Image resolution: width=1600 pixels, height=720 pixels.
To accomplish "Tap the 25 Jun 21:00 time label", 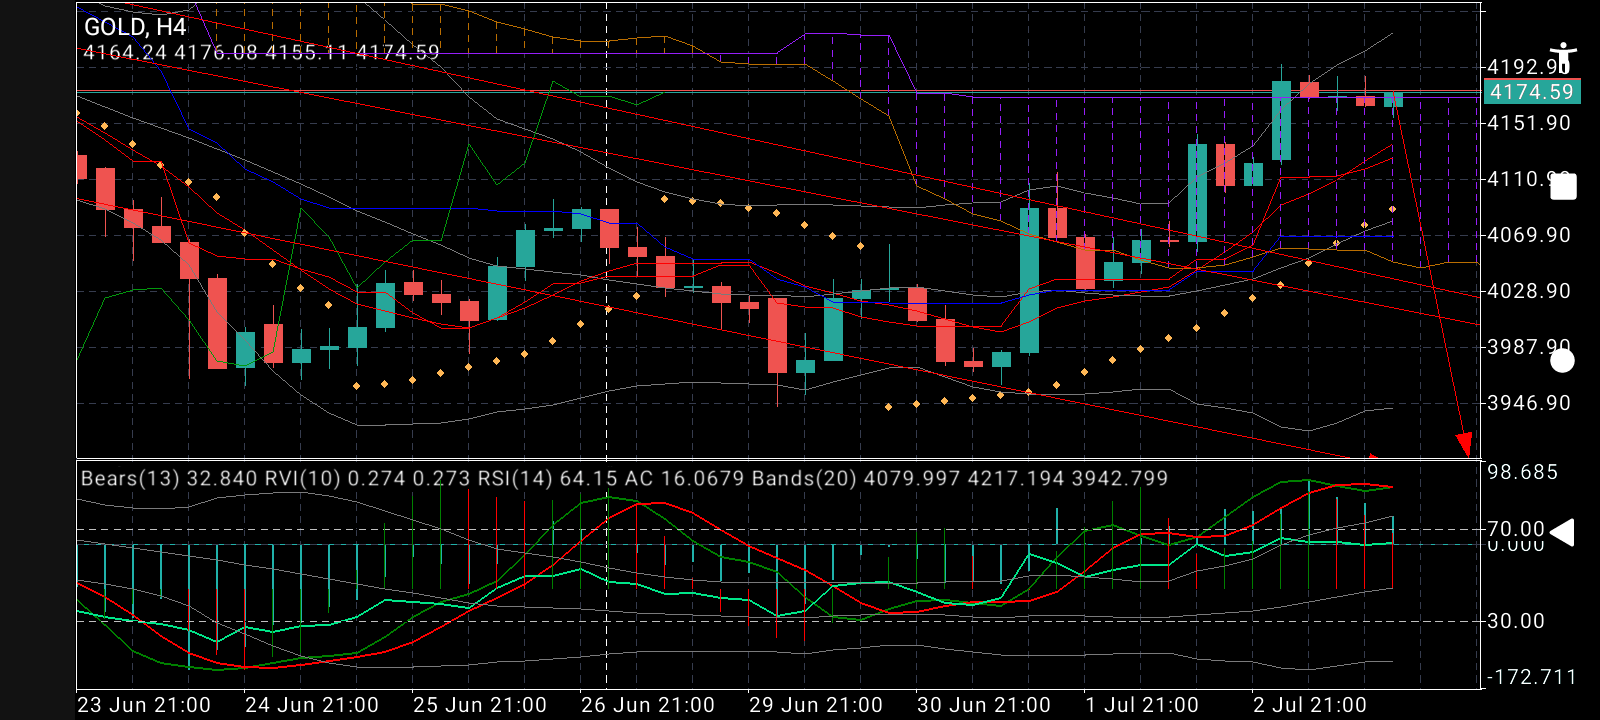I will click(480, 705).
